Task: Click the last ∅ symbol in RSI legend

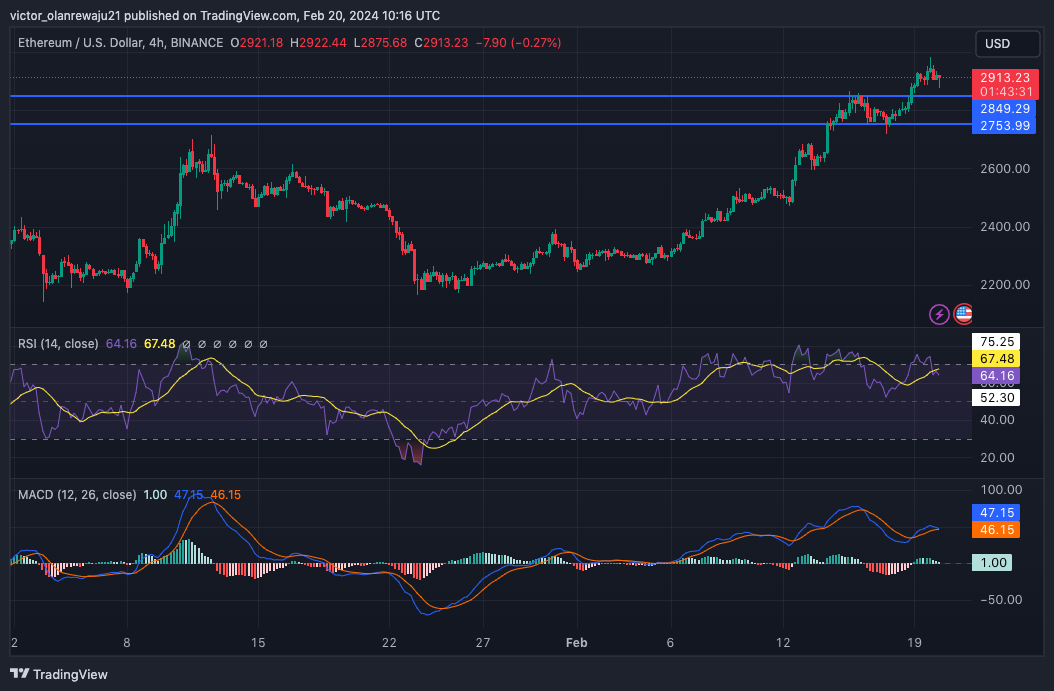Action: point(264,344)
